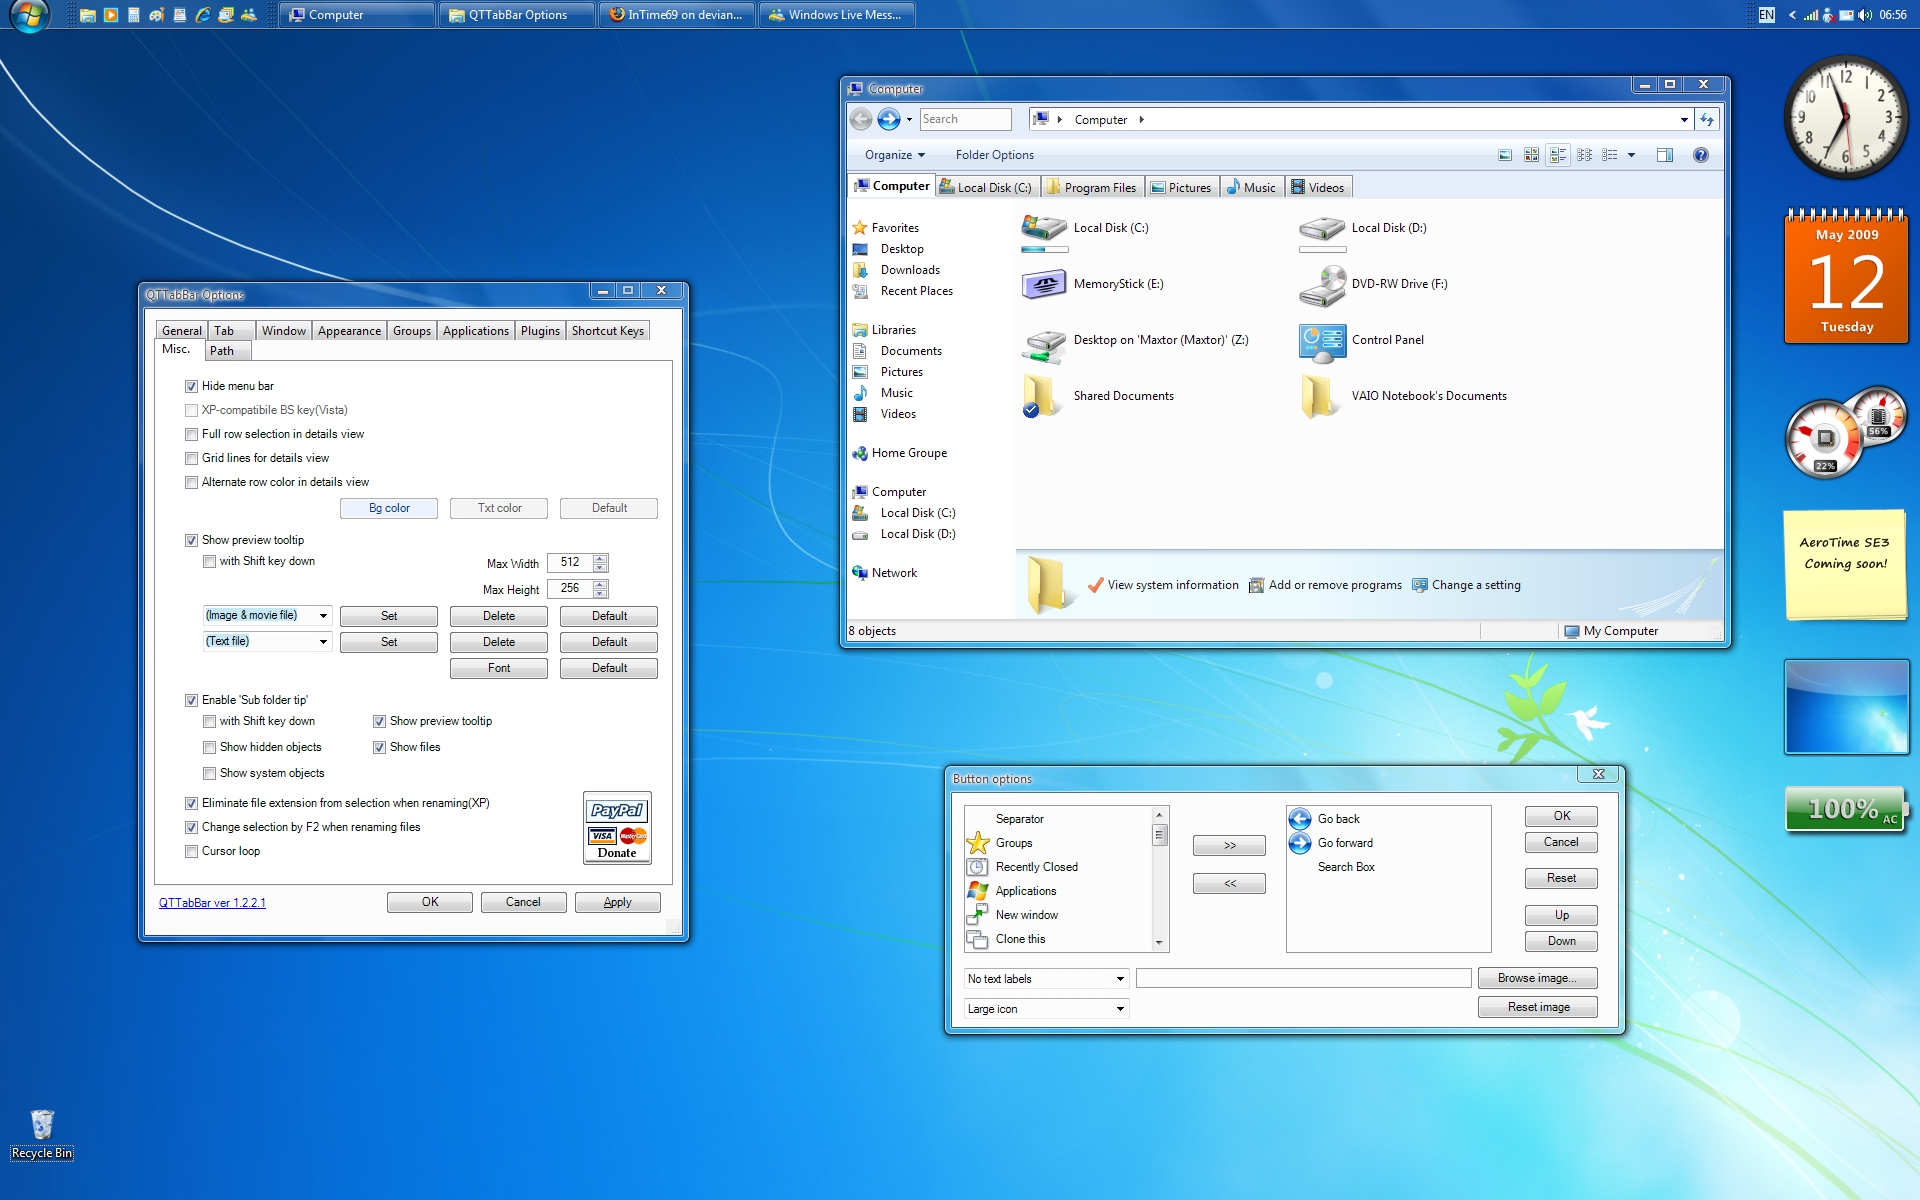Select the New window icon in list
The image size is (1920, 1200).
coord(977,914)
